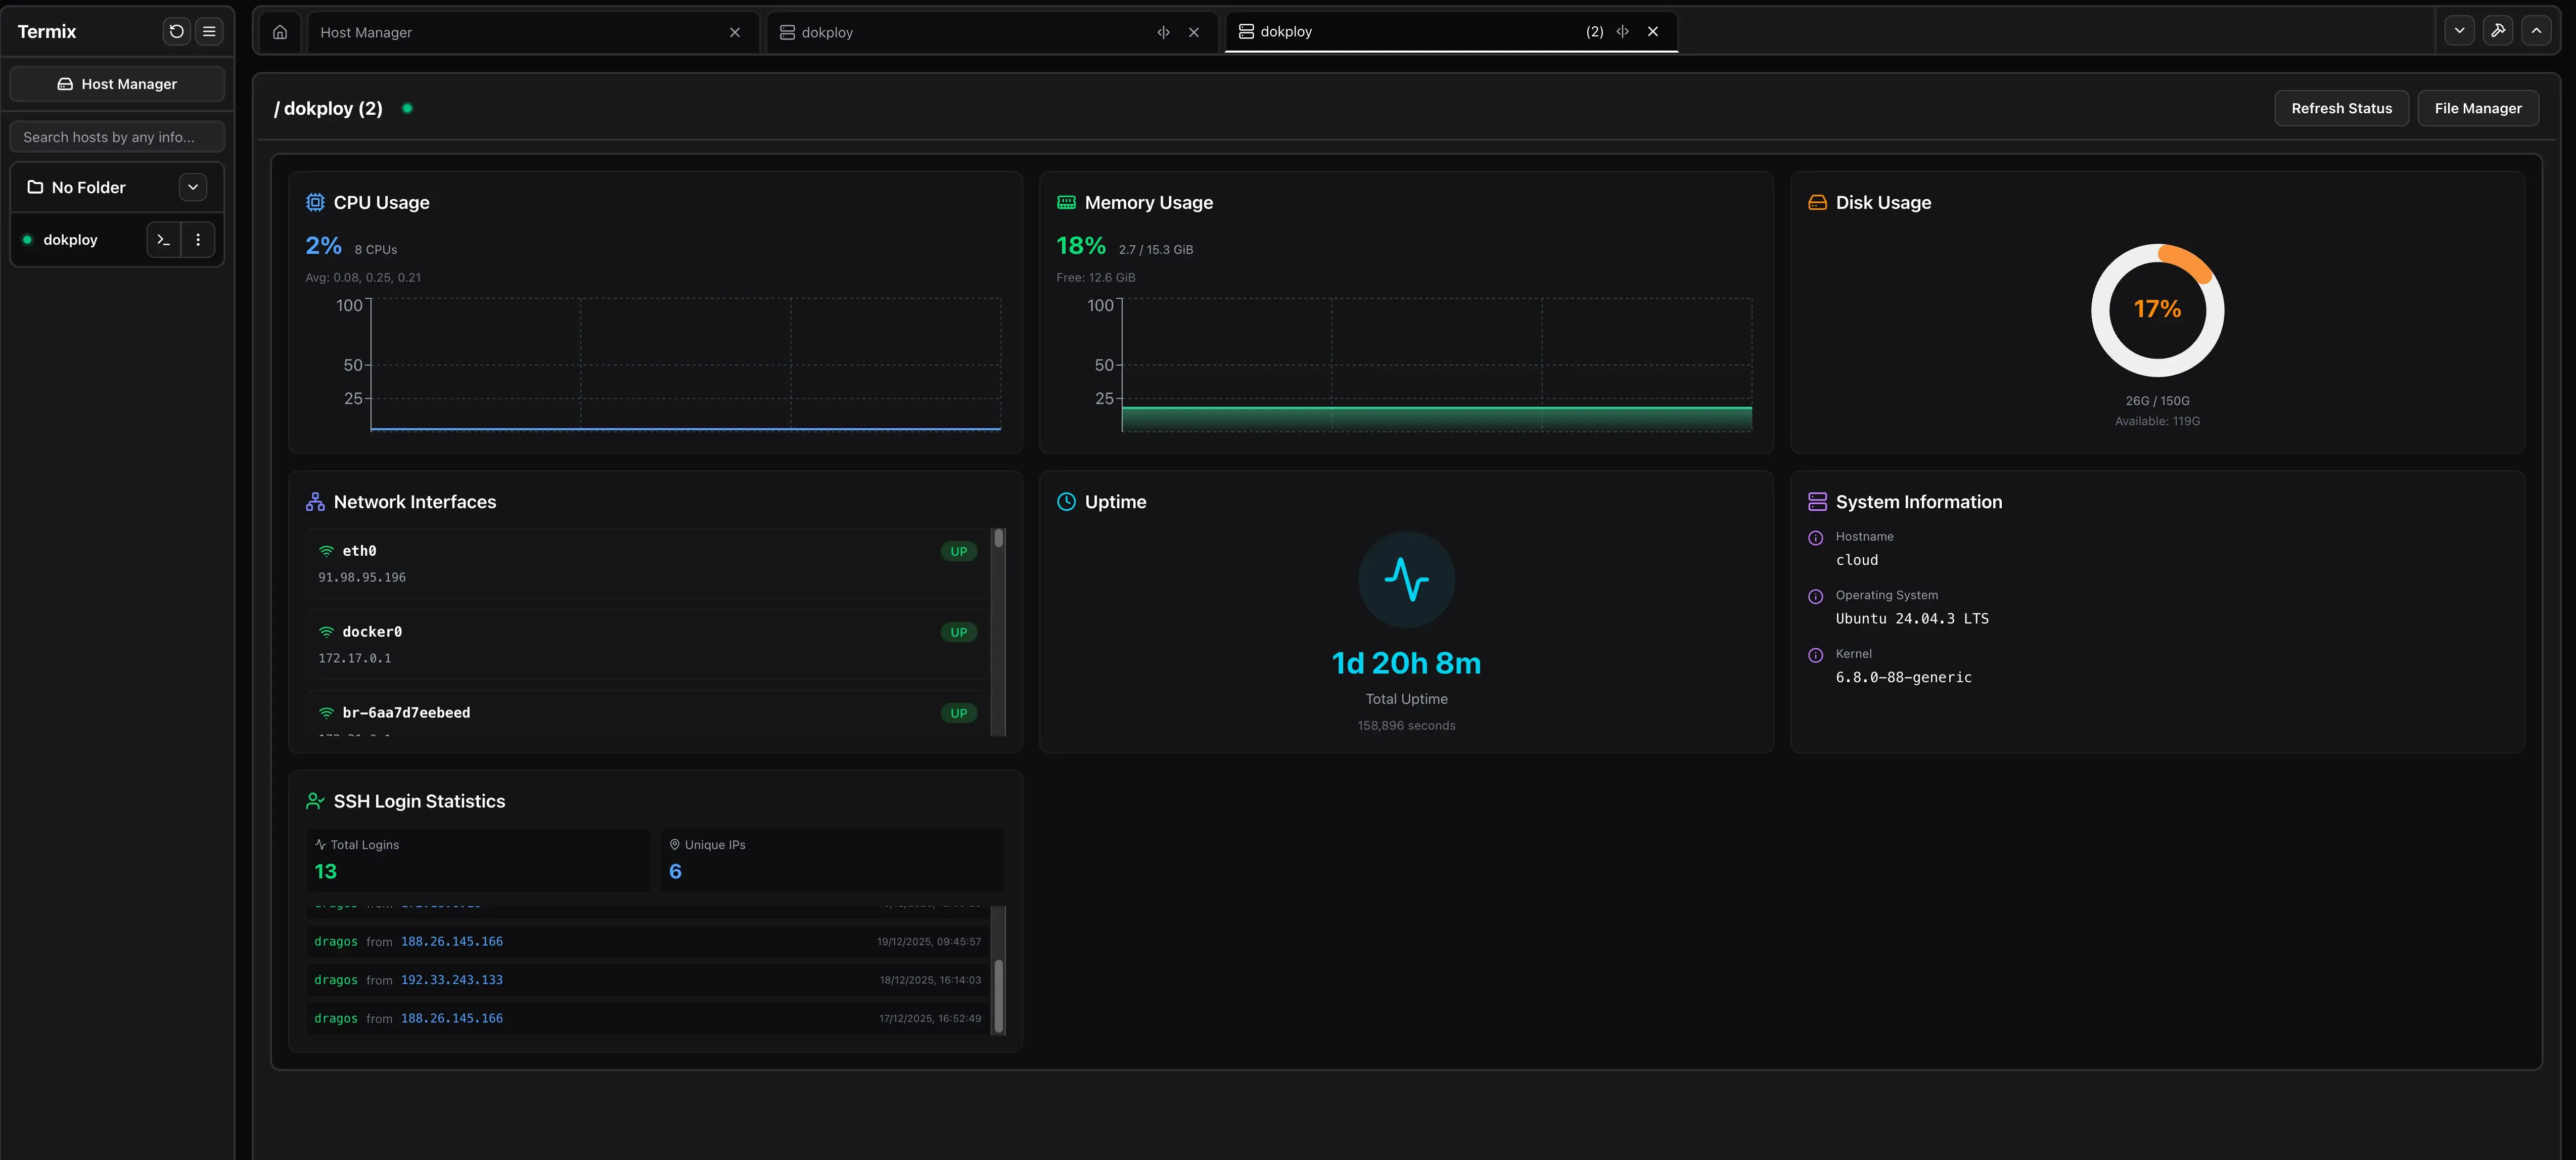Select the hammer tool icon in the top-right toolbar
This screenshot has width=2576, height=1160.
point(2498,30)
